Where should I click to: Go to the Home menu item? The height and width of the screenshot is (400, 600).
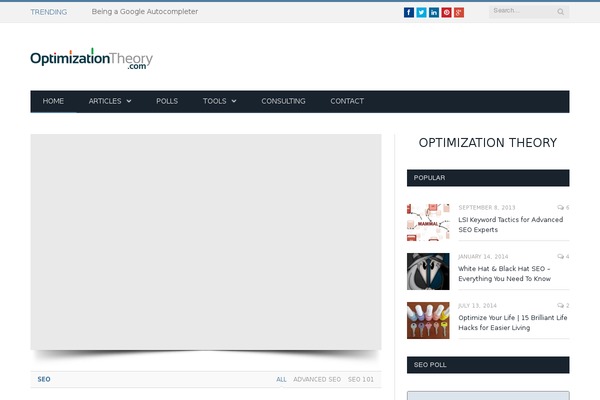point(53,101)
